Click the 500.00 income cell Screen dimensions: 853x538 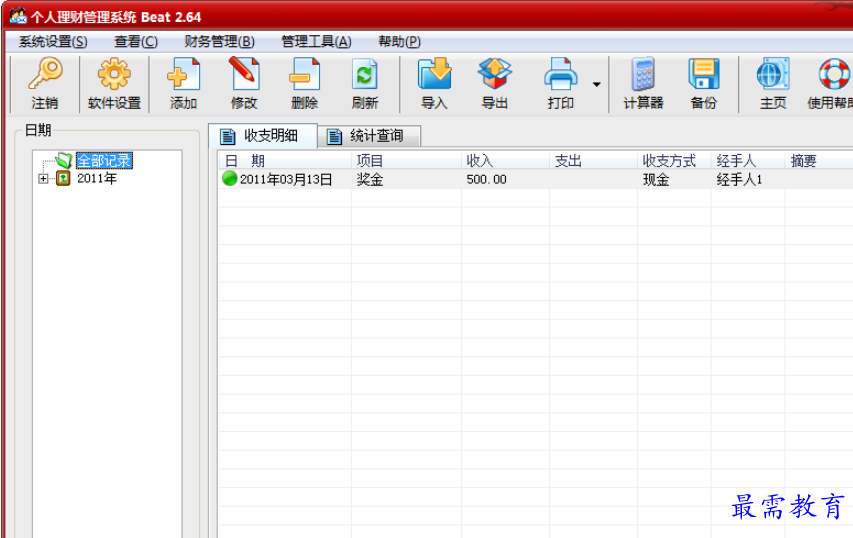[x=486, y=180]
